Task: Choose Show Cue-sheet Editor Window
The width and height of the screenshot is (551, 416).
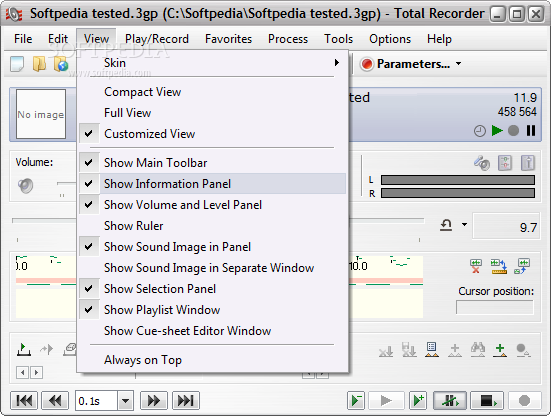Action: [x=212, y=331]
